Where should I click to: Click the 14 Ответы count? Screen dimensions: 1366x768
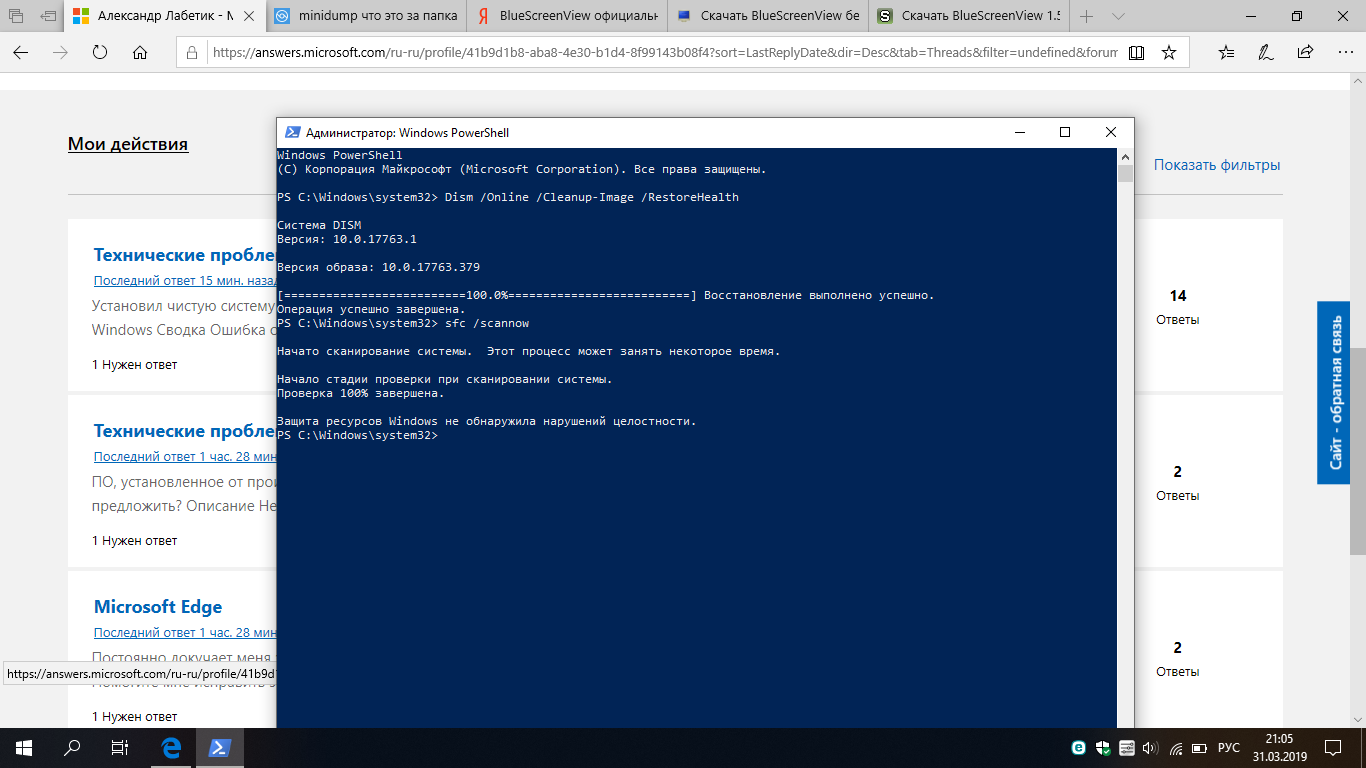tap(1178, 306)
